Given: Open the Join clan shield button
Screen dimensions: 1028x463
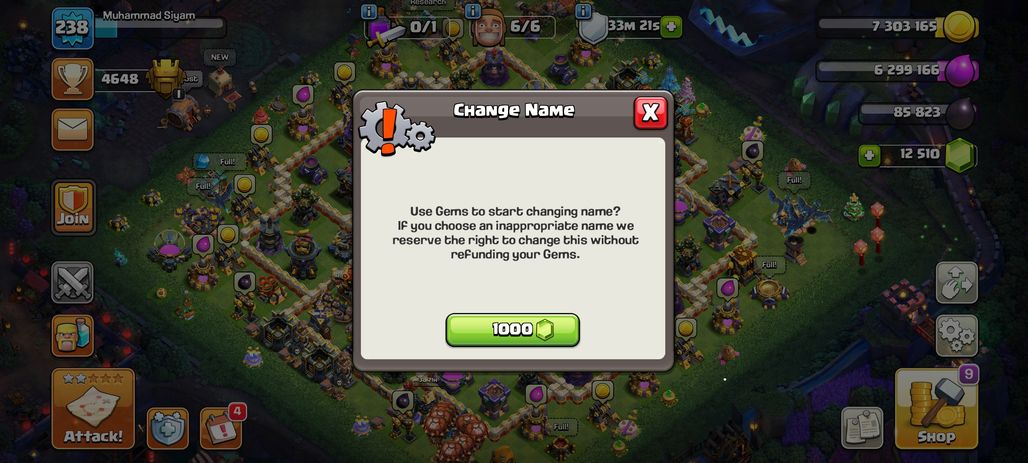Looking at the screenshot, I should pos(73,207).
